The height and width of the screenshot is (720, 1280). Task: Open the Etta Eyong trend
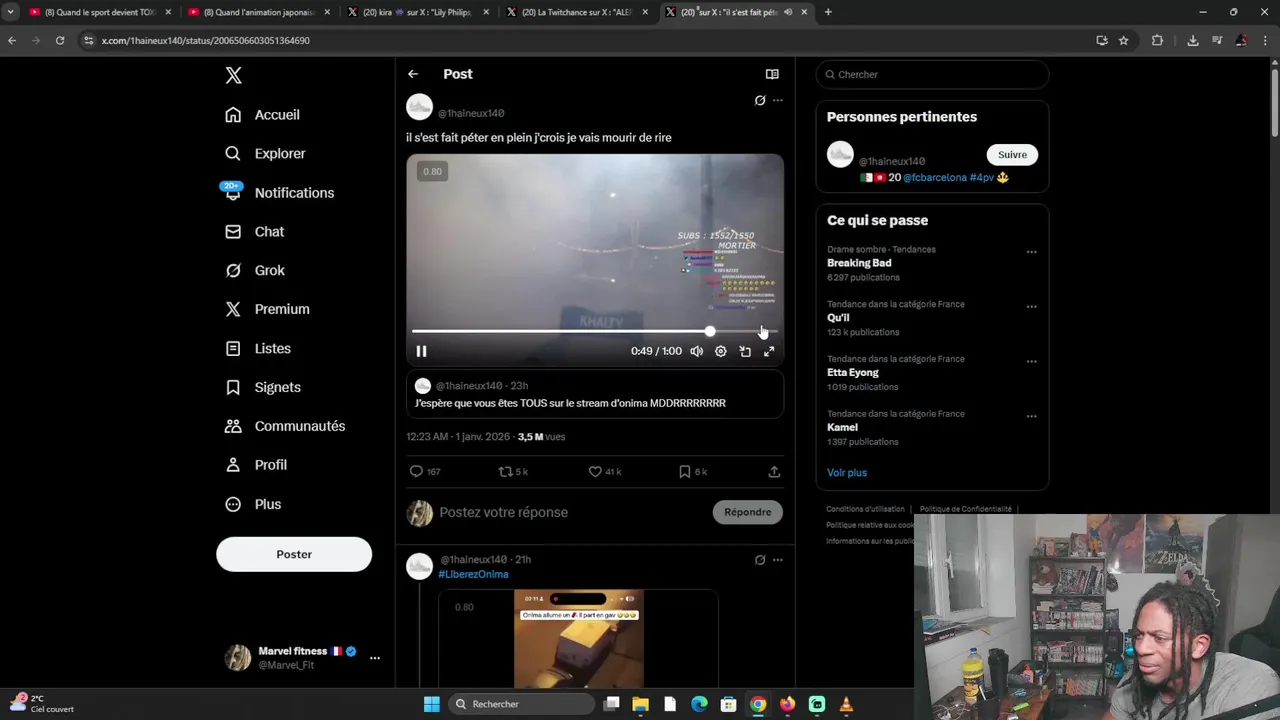853,373
